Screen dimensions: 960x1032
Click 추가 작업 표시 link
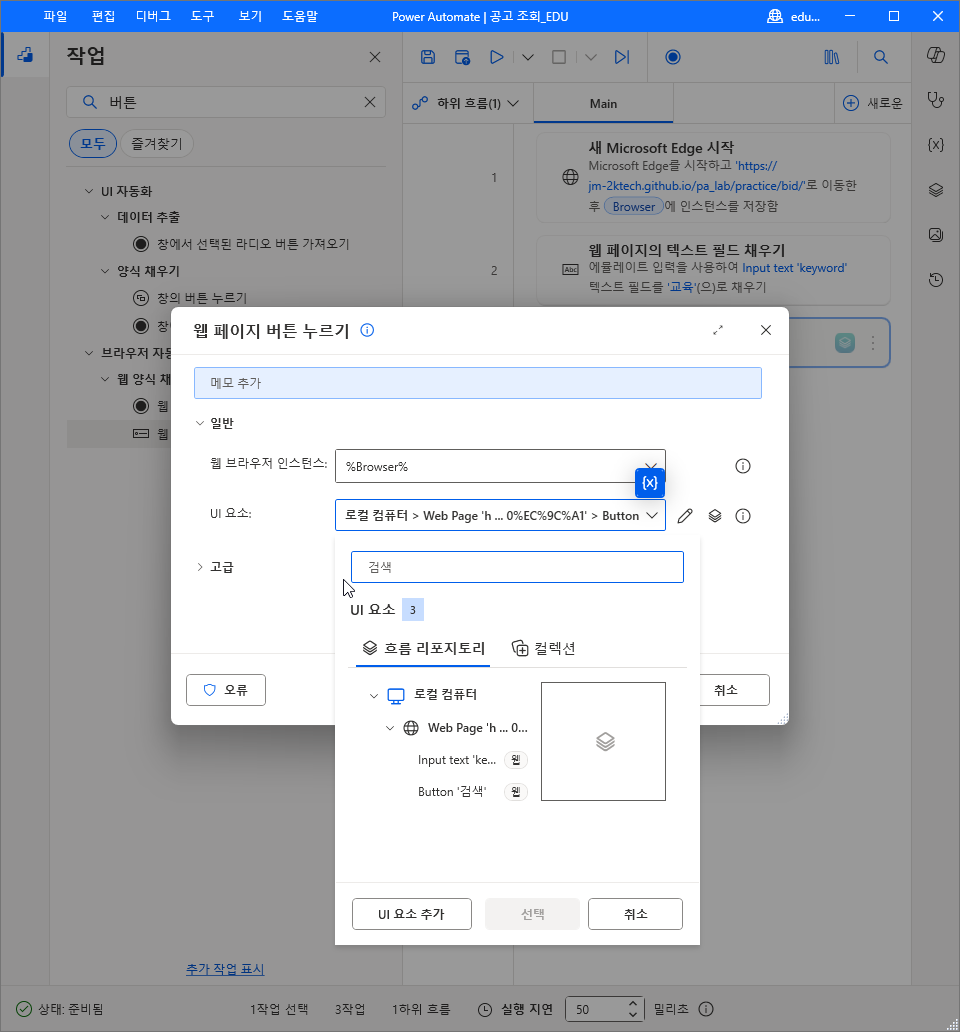click(x=225, y=969)
